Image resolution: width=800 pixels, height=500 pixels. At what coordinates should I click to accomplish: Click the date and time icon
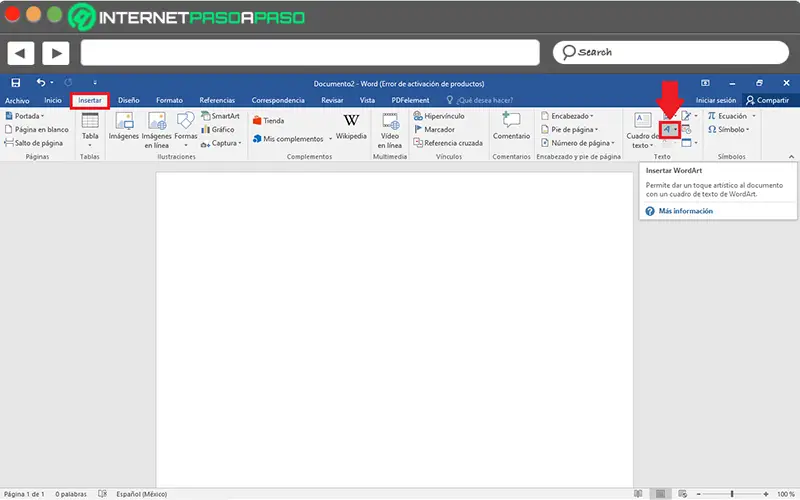click(686, 130)
